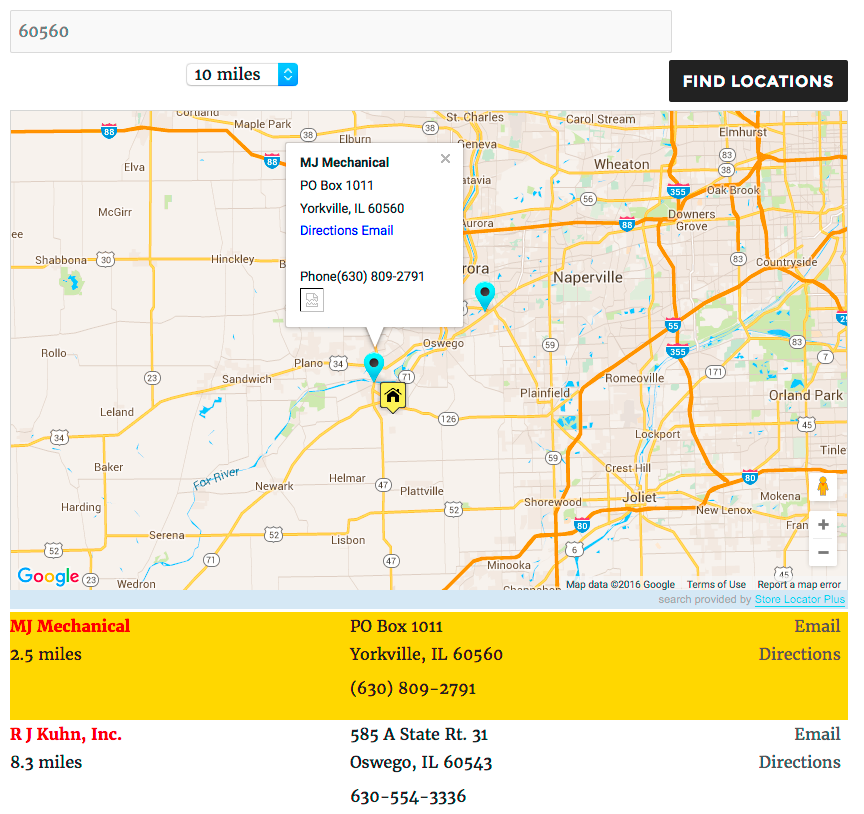Click the Orland Park map label

point(806,395)
